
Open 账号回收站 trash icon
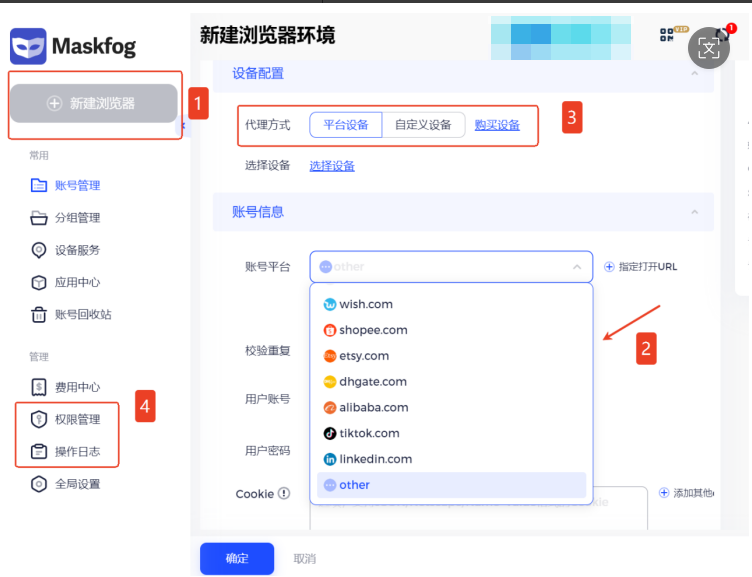39,315
